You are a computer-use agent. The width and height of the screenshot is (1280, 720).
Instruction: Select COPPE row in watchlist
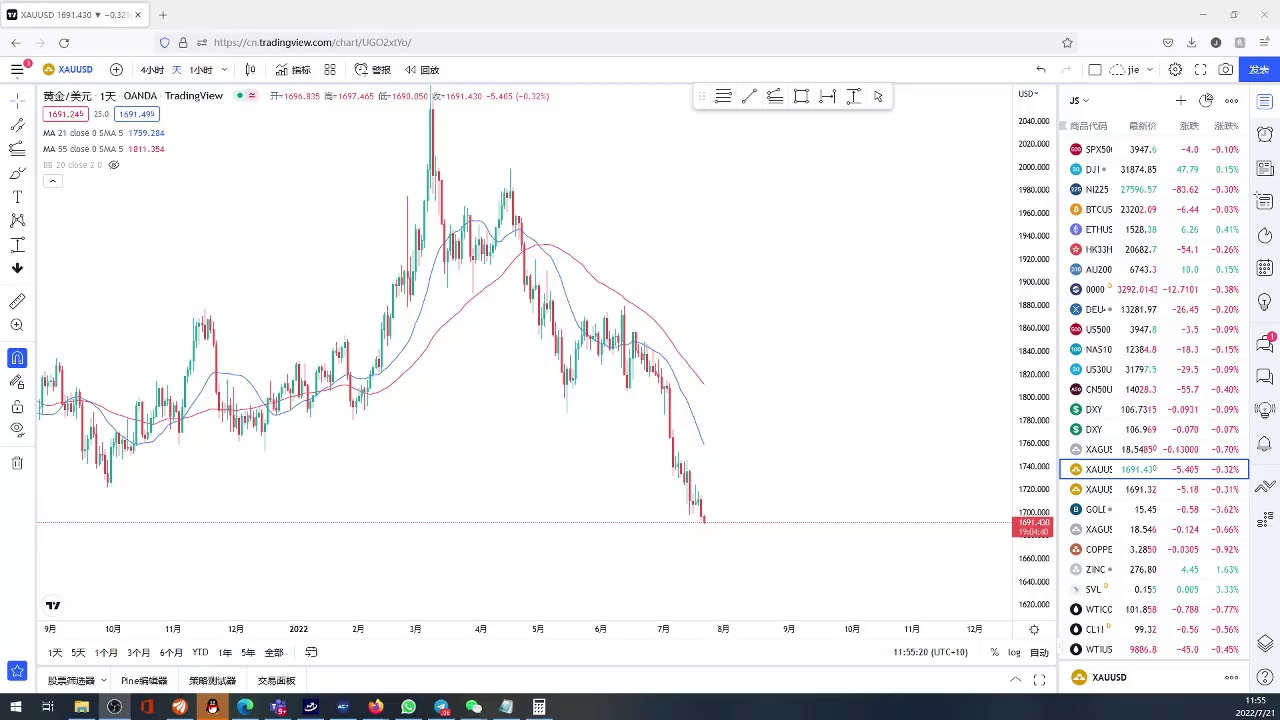pyautogui.click(x=1154, y=550)
